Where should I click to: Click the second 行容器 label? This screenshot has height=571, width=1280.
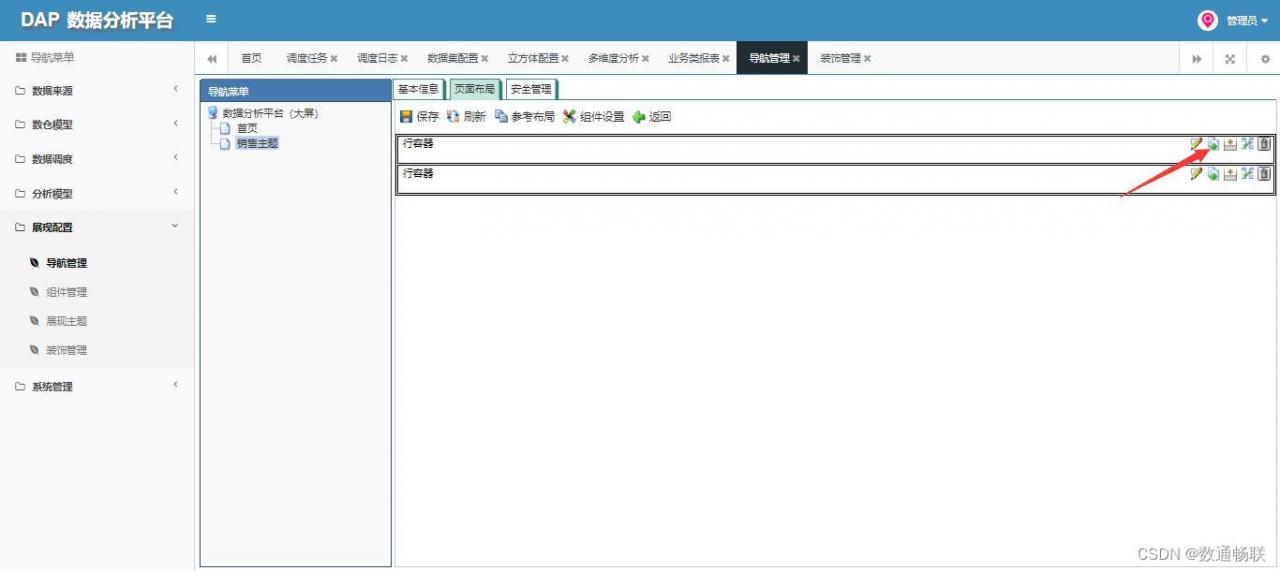[418, 174]
